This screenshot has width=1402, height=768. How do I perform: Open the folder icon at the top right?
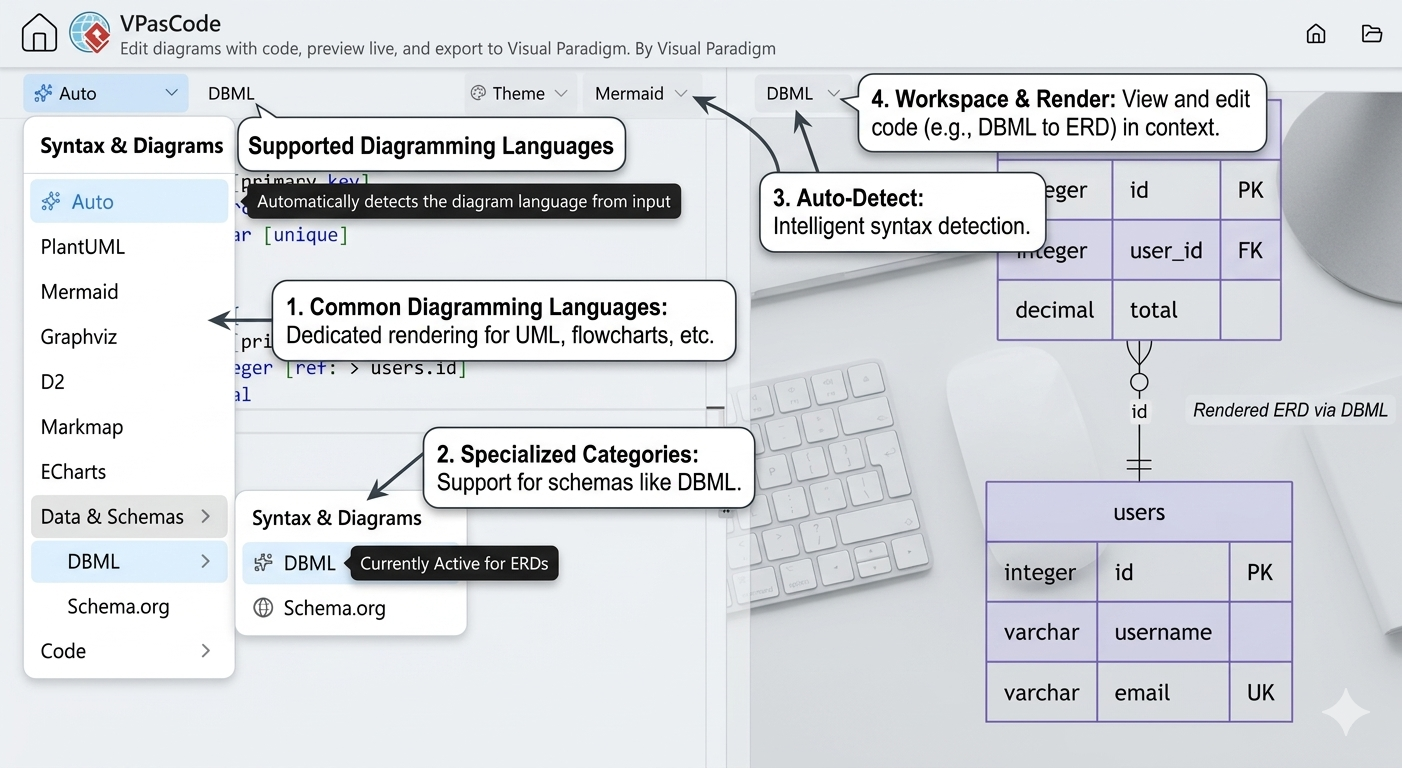pyautogui.click(x=1372, y=34)
